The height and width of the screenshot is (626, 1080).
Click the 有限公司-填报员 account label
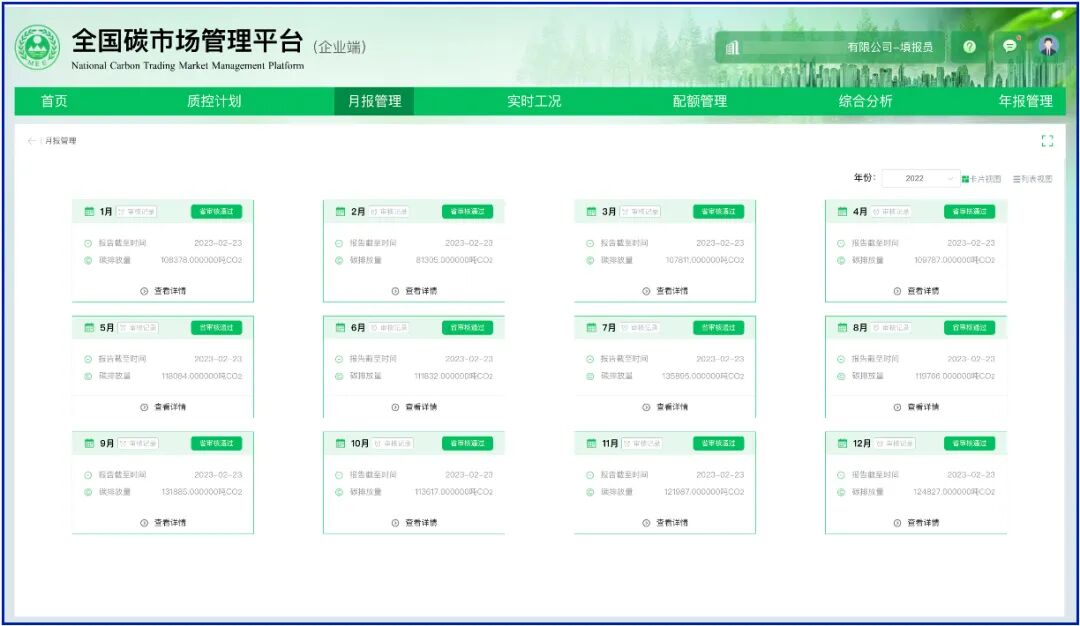[890, 47]
